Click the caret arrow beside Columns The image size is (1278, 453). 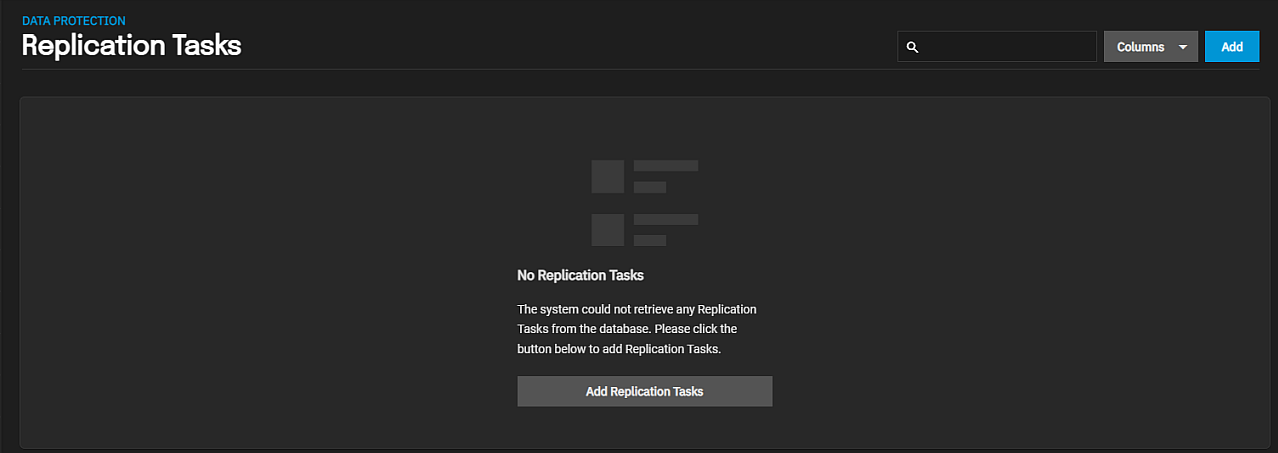(x=1183, y=47)
